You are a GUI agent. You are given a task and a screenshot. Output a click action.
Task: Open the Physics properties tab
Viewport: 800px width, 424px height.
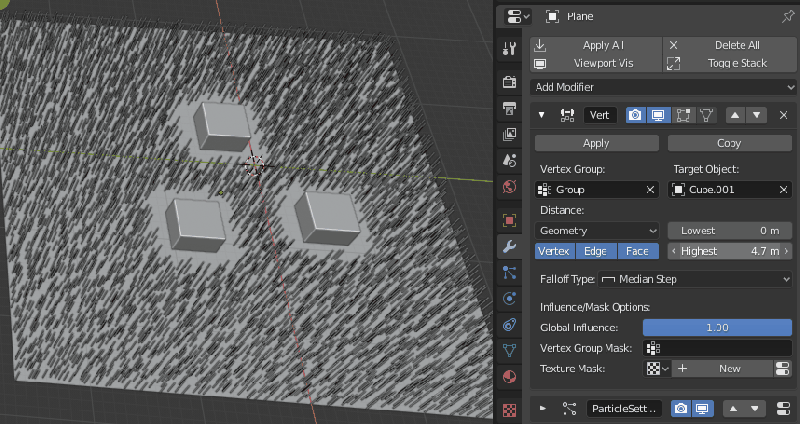click(509, 298)
